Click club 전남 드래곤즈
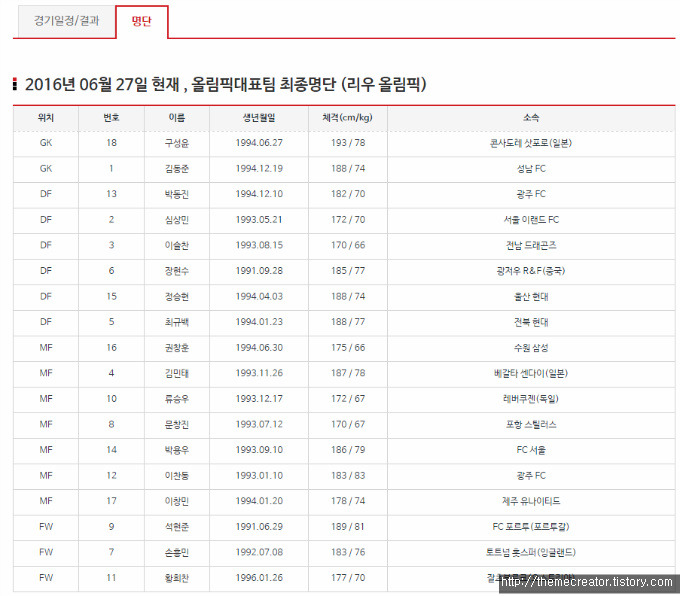 531,246
